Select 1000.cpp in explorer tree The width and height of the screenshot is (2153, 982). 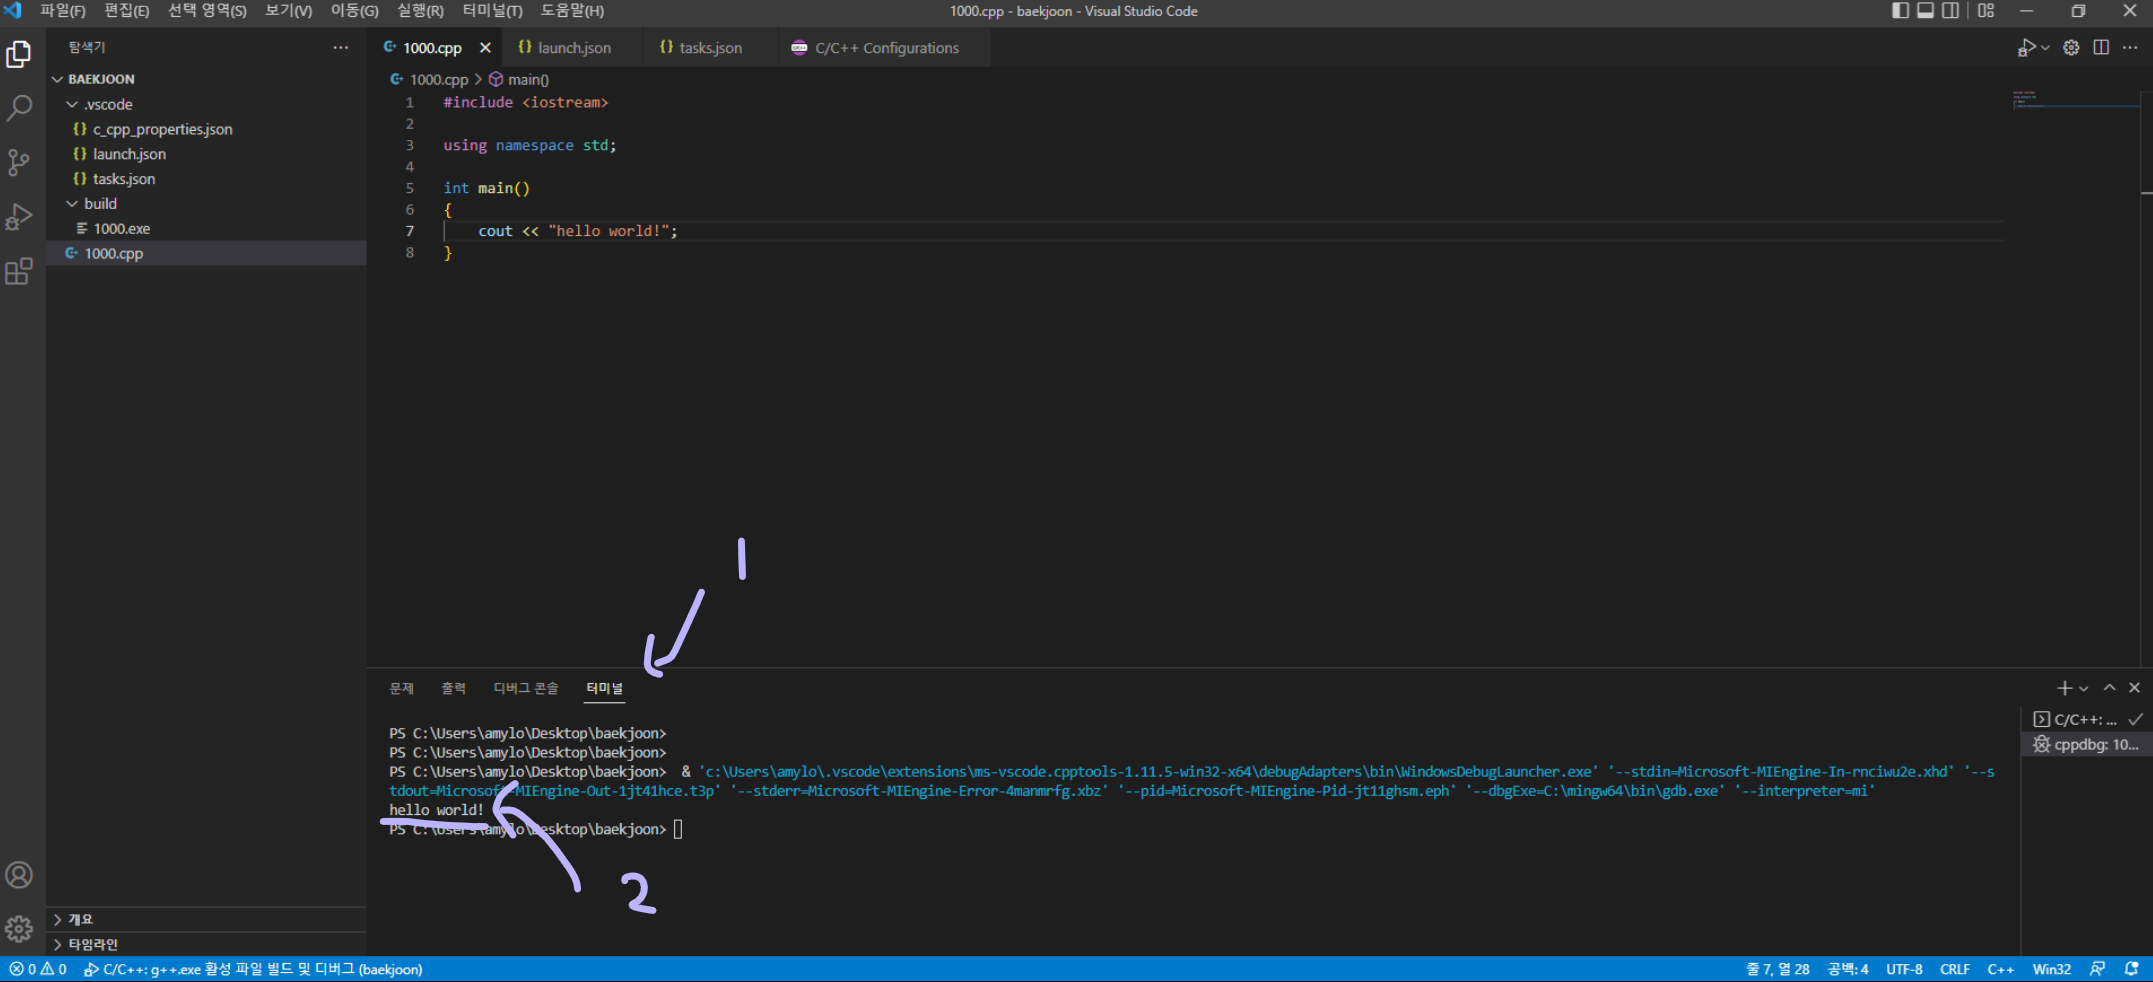(x=206, y=253)
